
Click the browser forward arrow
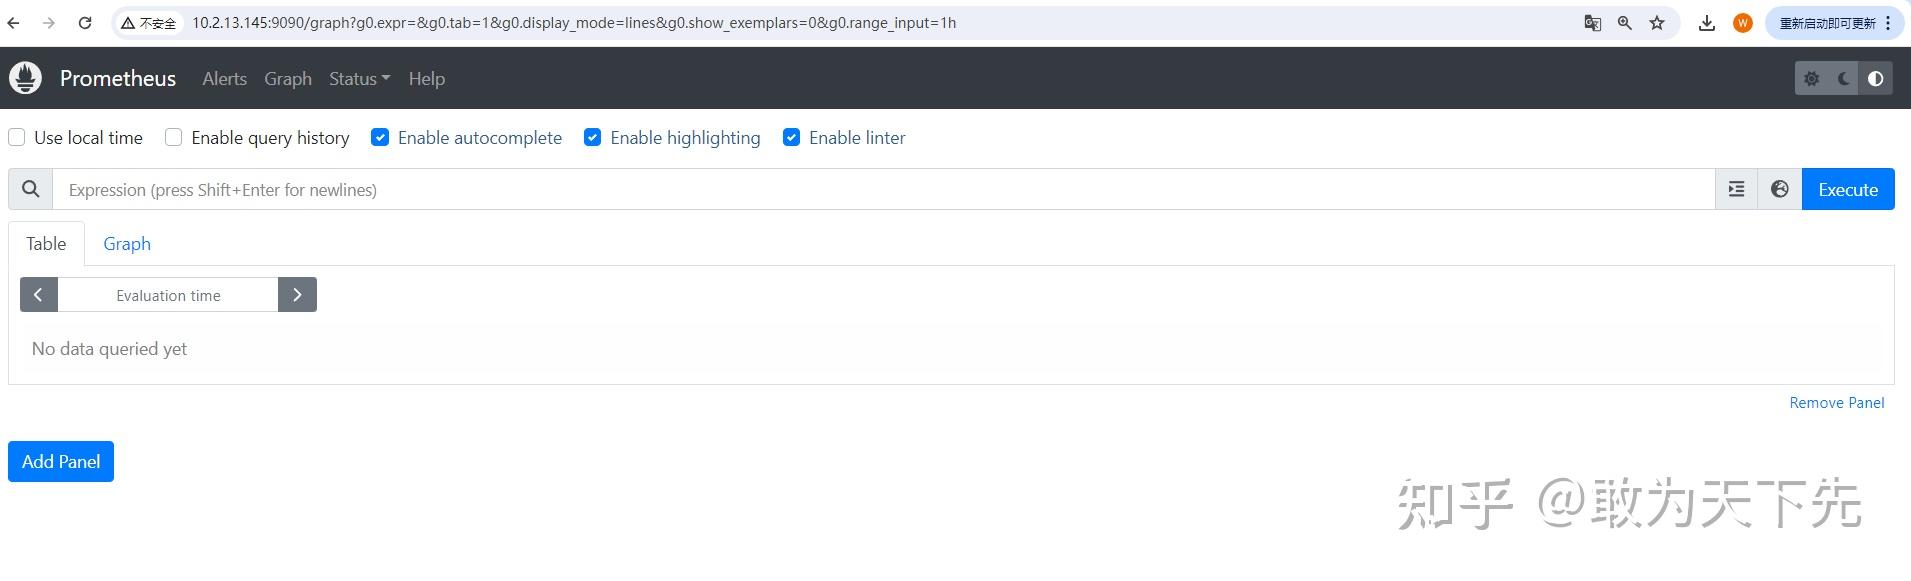pos(49,23)
